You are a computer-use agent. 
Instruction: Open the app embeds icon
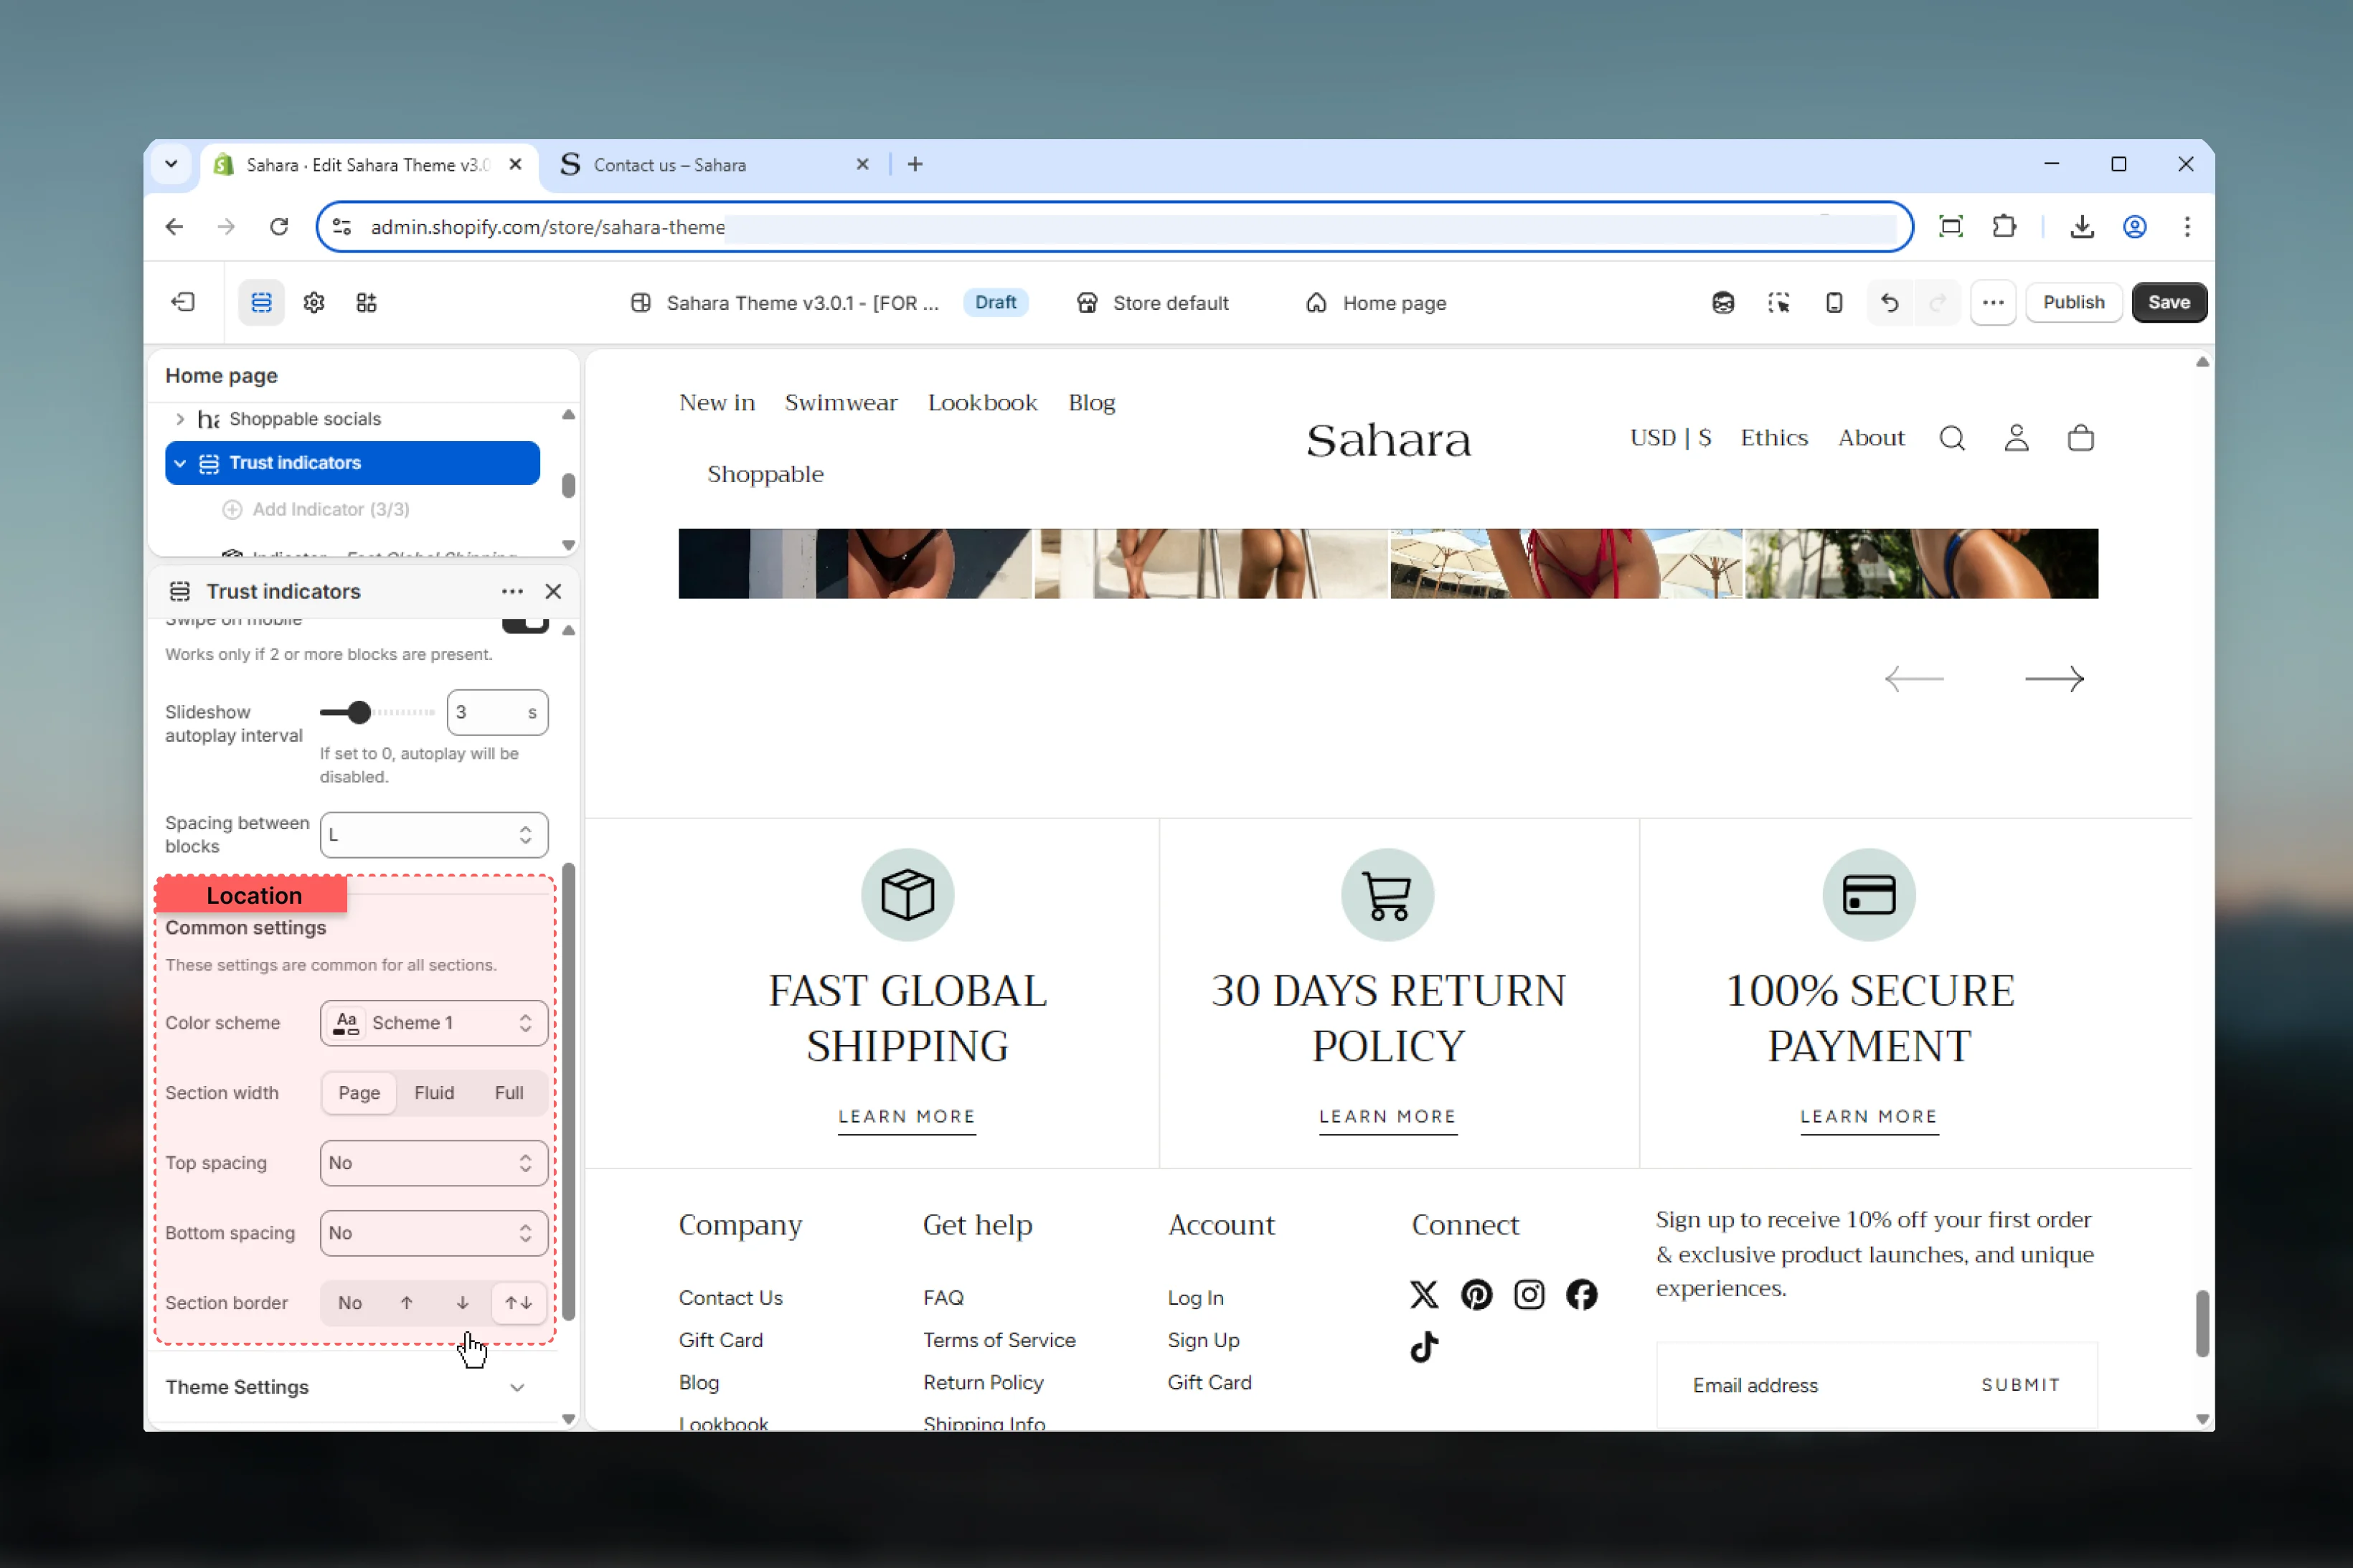(x=366, y=302)
